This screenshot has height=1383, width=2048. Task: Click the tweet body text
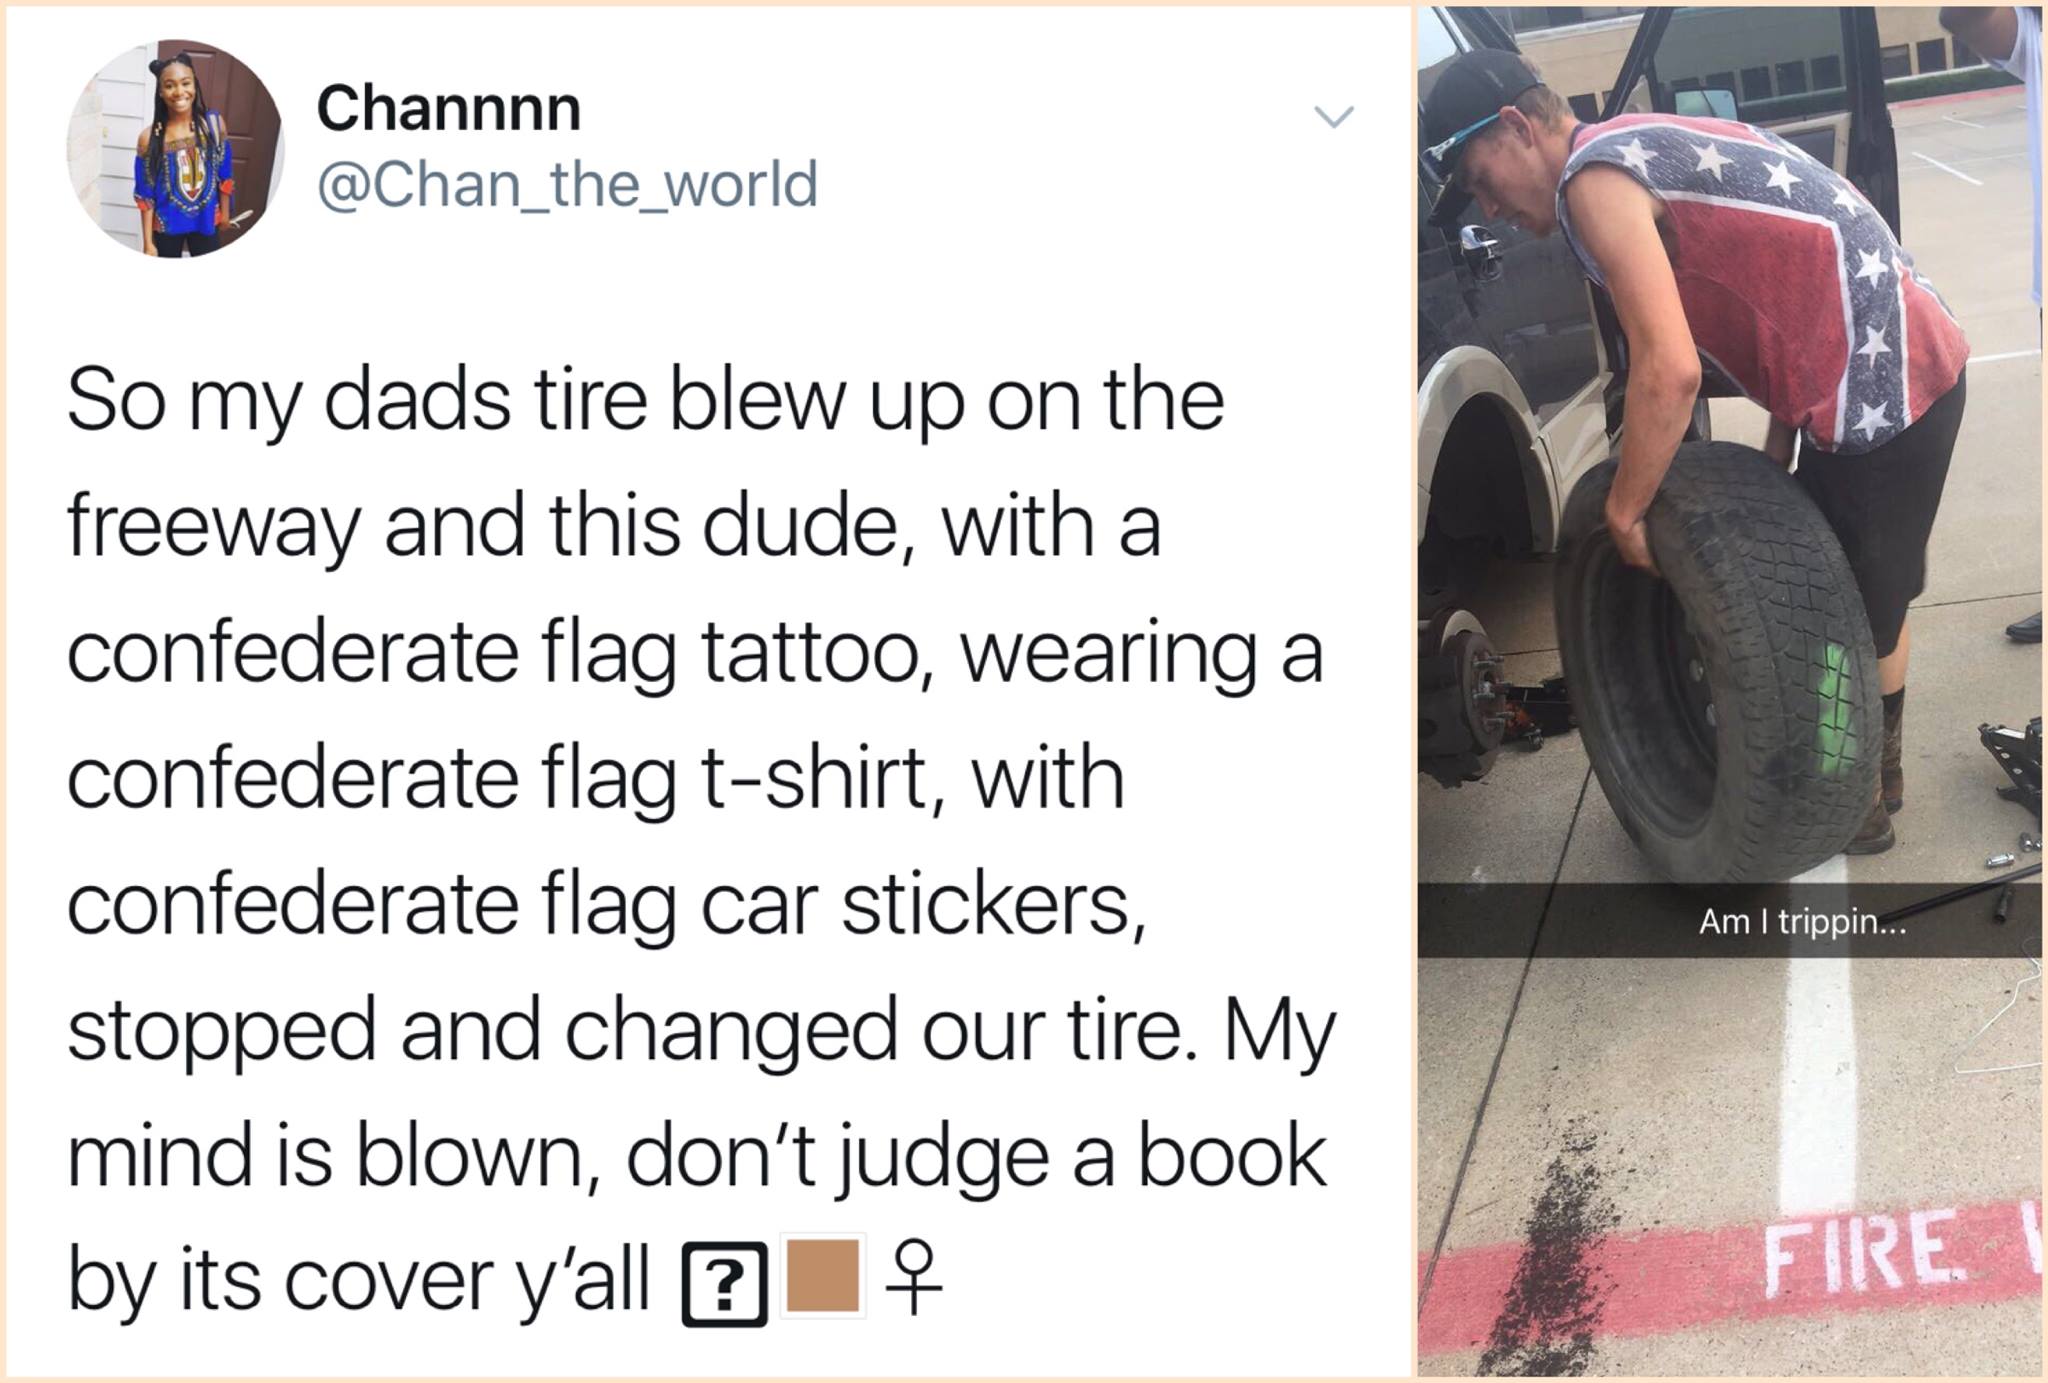coord(700,840)
